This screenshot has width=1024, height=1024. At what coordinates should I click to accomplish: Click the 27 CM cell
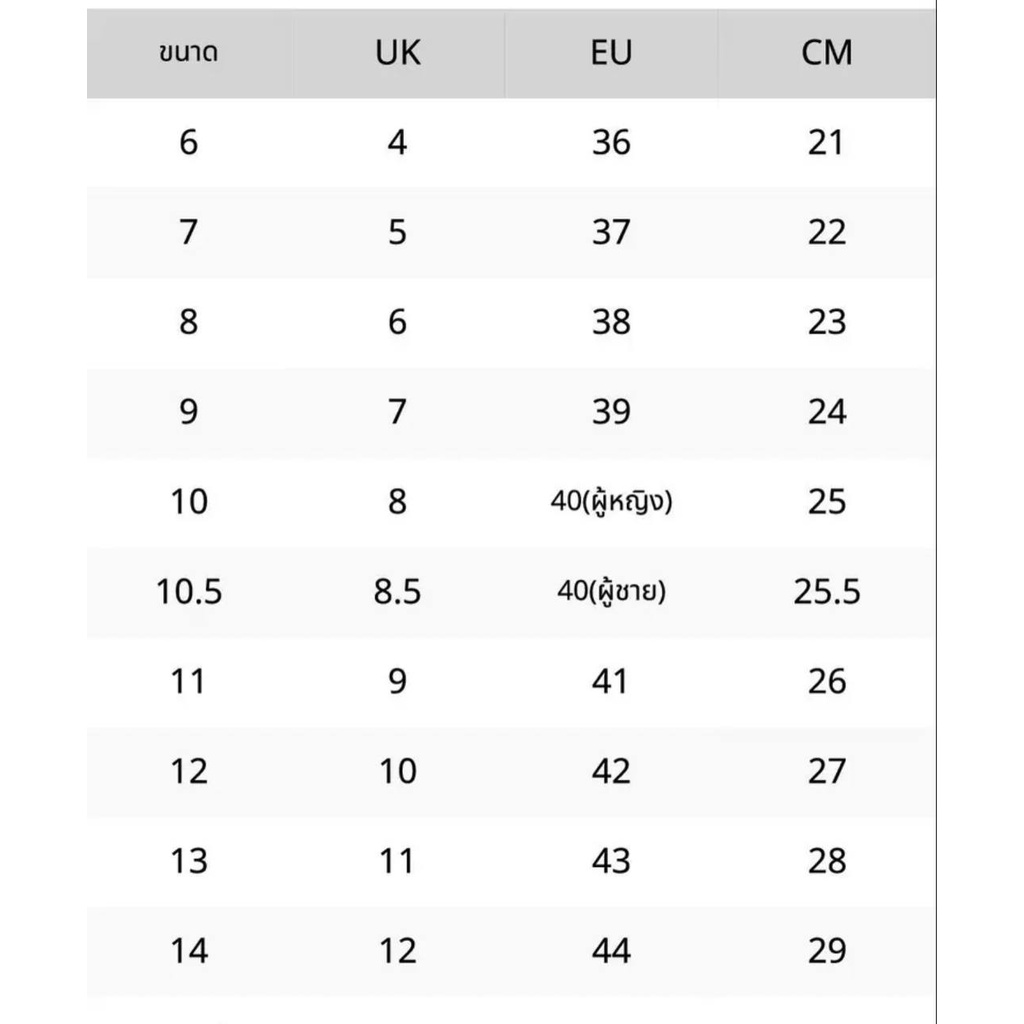tap(827, 771)
